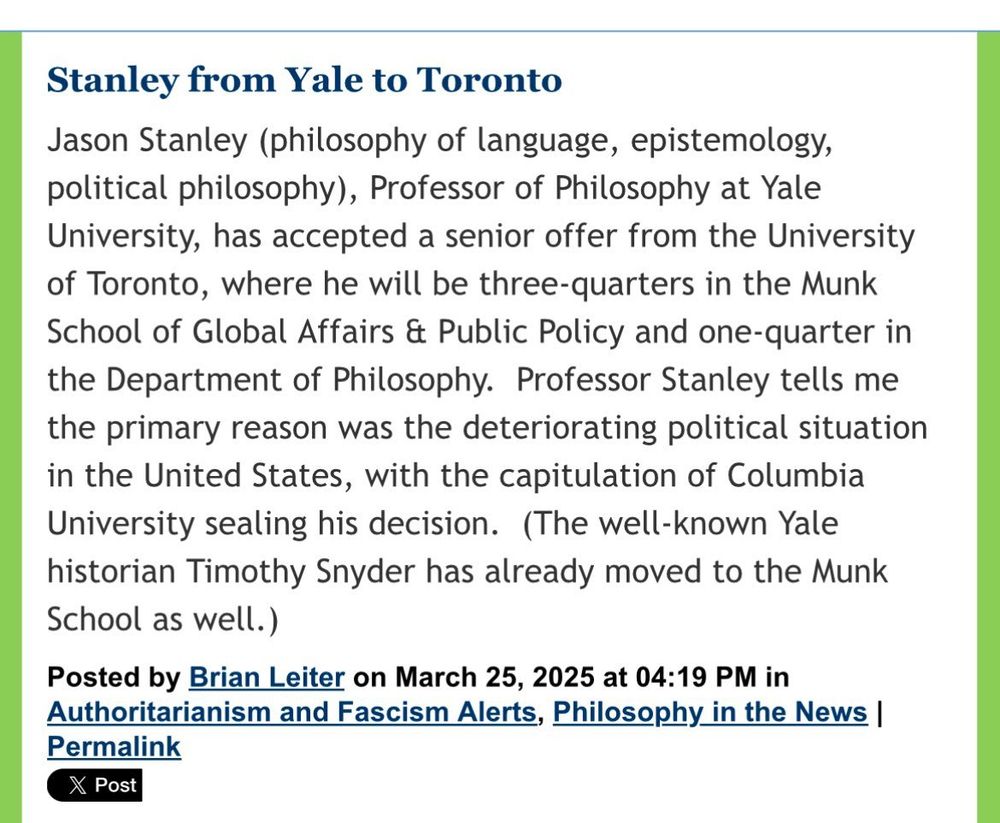Open the Authoritarianism and Fascism Alerts category
The image size is (1000, 823).
[x=291, y=712]
